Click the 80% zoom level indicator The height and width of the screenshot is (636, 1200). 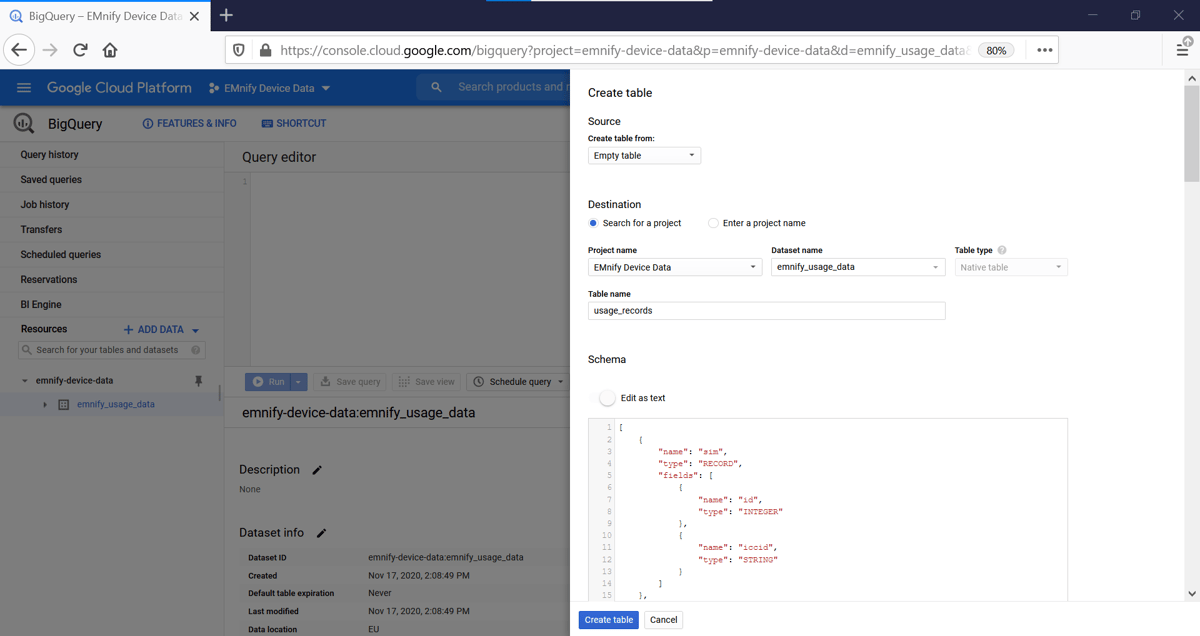[x=996, y=50]
